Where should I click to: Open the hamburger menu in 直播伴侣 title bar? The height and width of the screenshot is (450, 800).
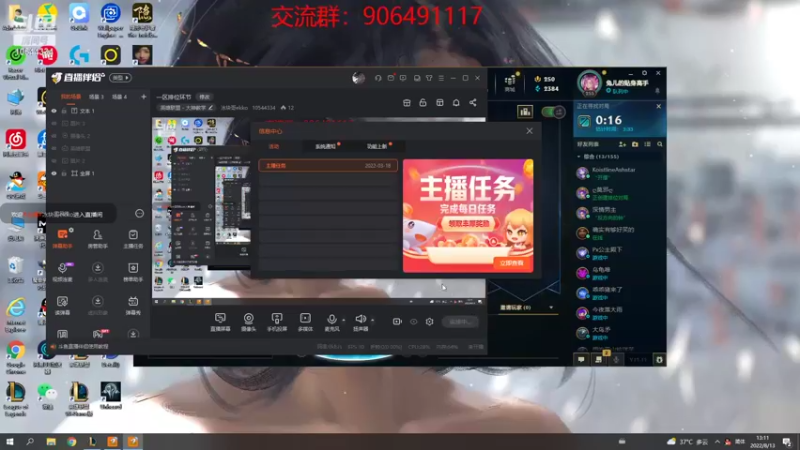(441, 78)
